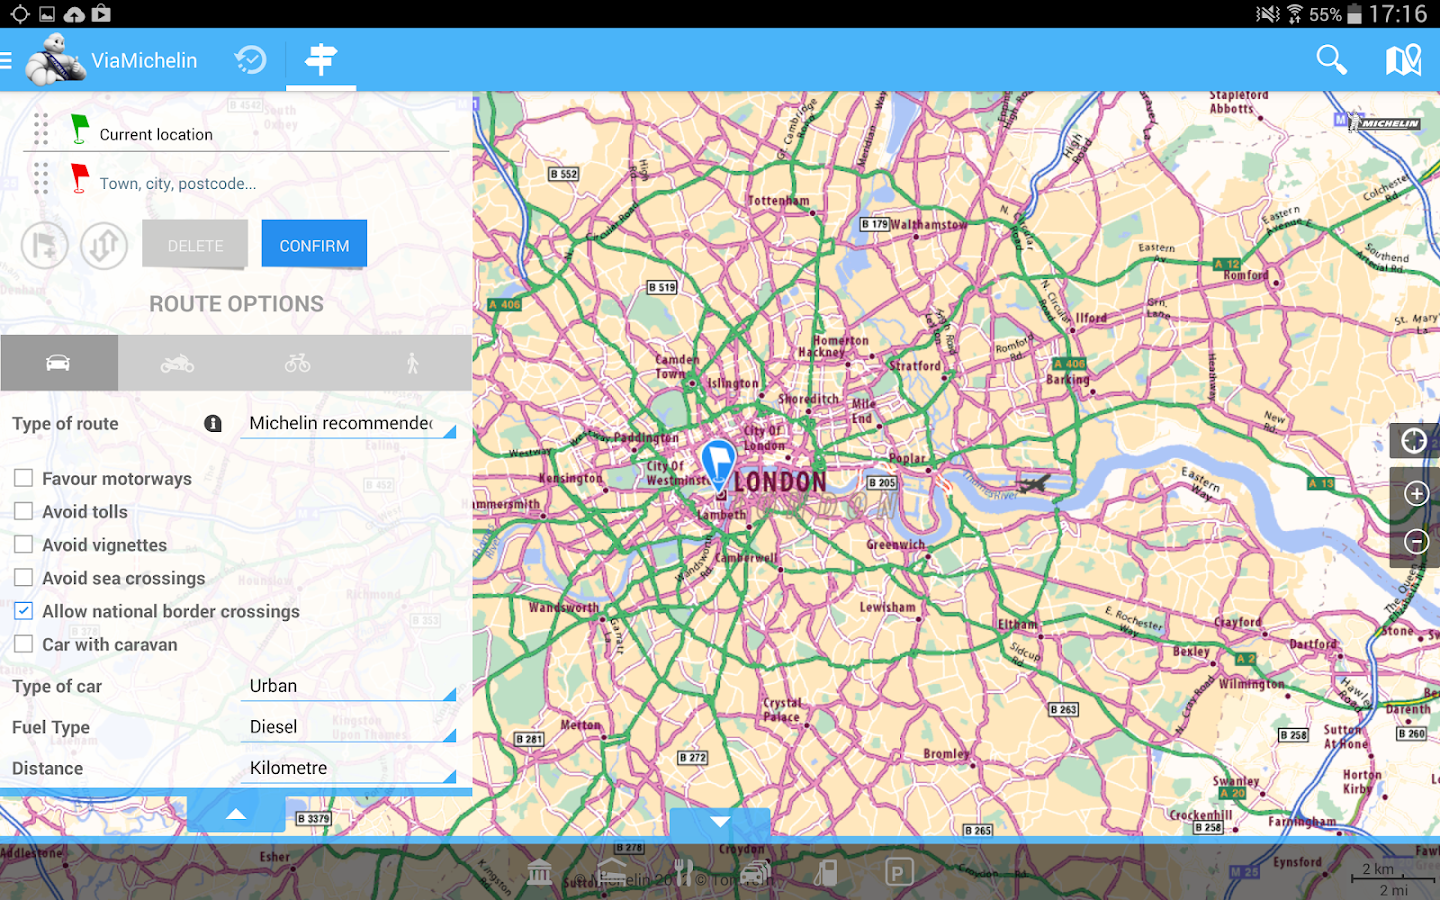Image resolution: width=1440 pixels, height=900 pixels.
Task: Open the map layers icon in header
Action: [1403, 60]
